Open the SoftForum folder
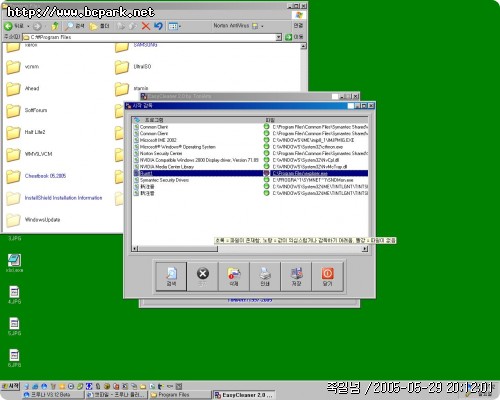 click(27, 110)
